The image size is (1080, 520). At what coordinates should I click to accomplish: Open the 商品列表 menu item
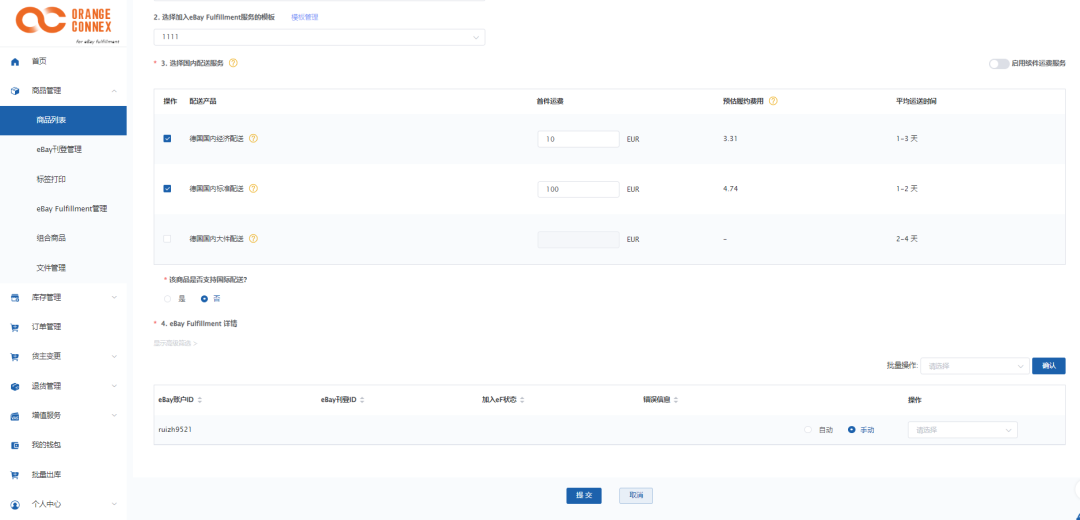click(63, 121)
